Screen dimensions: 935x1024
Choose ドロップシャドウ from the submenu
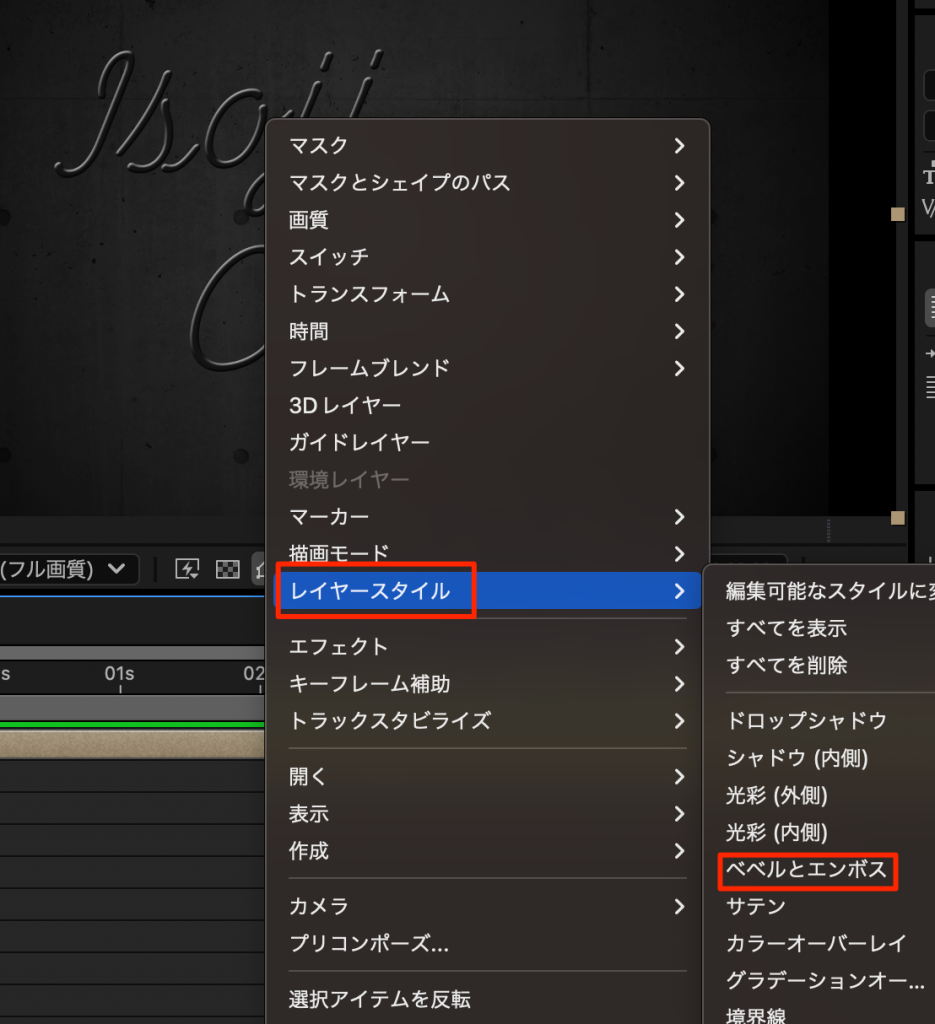point(806,721)
